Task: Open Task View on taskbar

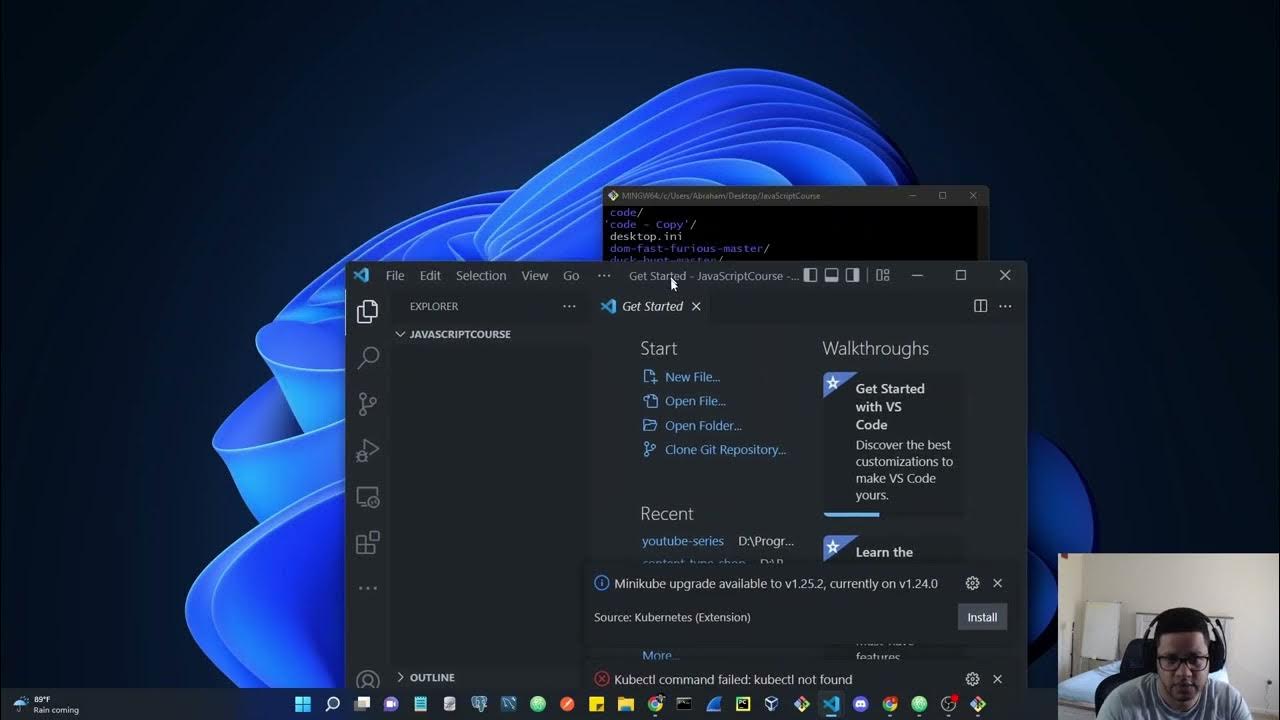Action: (362, 704)
